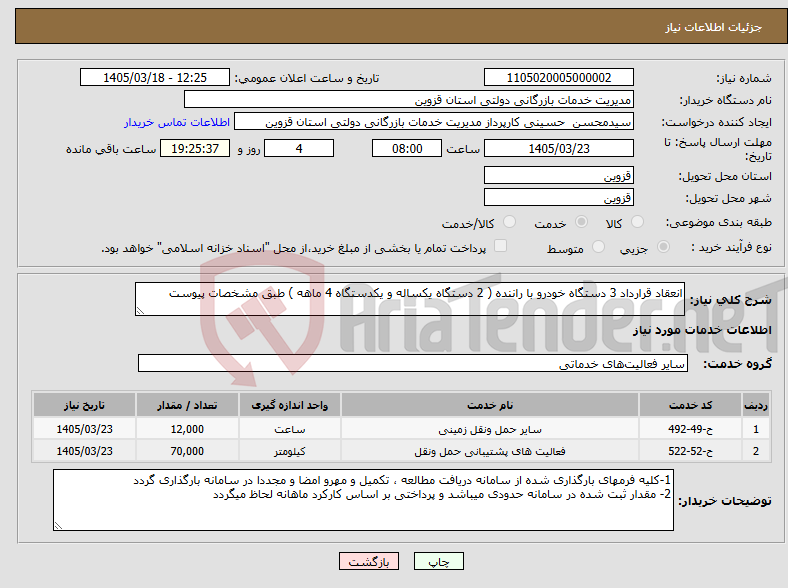Click the announcement date field 1405/03/18 - 12:25
The width and height of the screenshot is (788, 588).
click(x=155, y=77)
